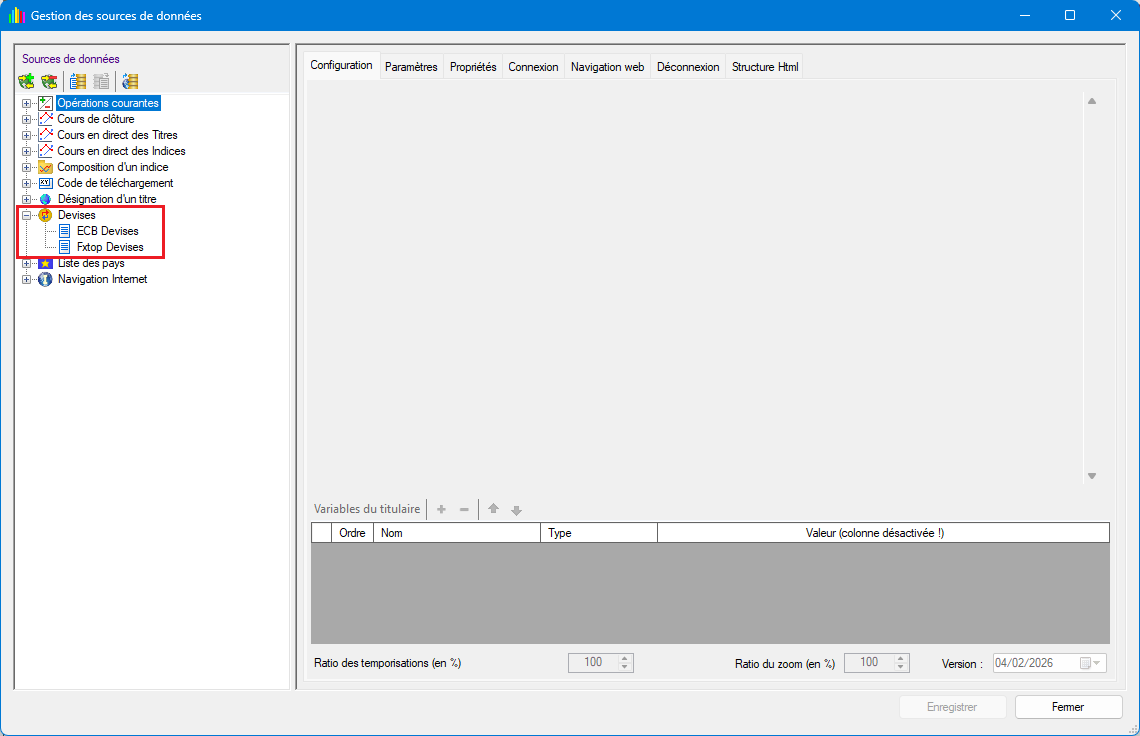Expand the Cours en direct des Indices node
The image size is (1140, 736).
pos(26,151)
